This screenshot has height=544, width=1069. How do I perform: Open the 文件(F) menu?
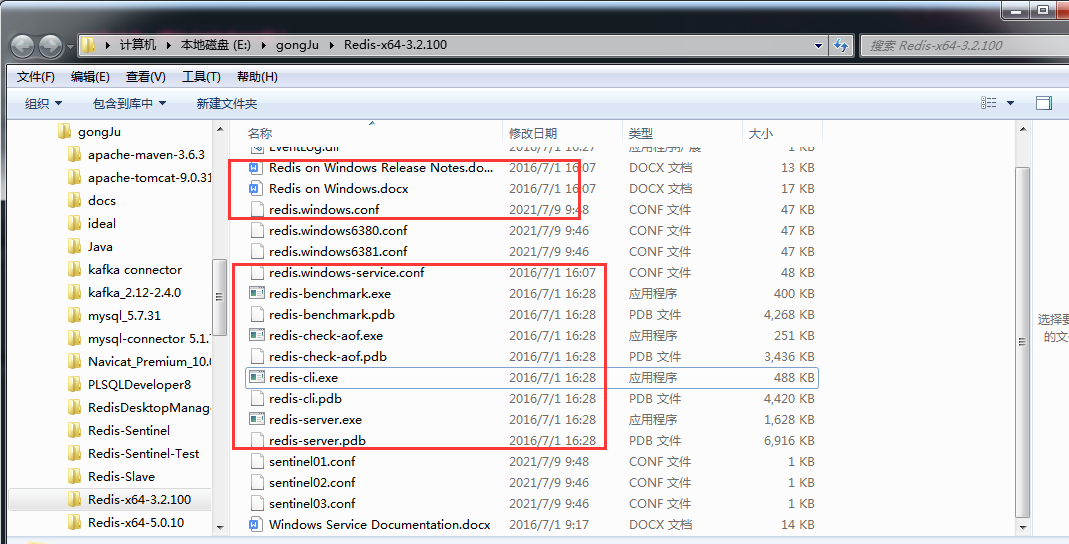(35, 77)
